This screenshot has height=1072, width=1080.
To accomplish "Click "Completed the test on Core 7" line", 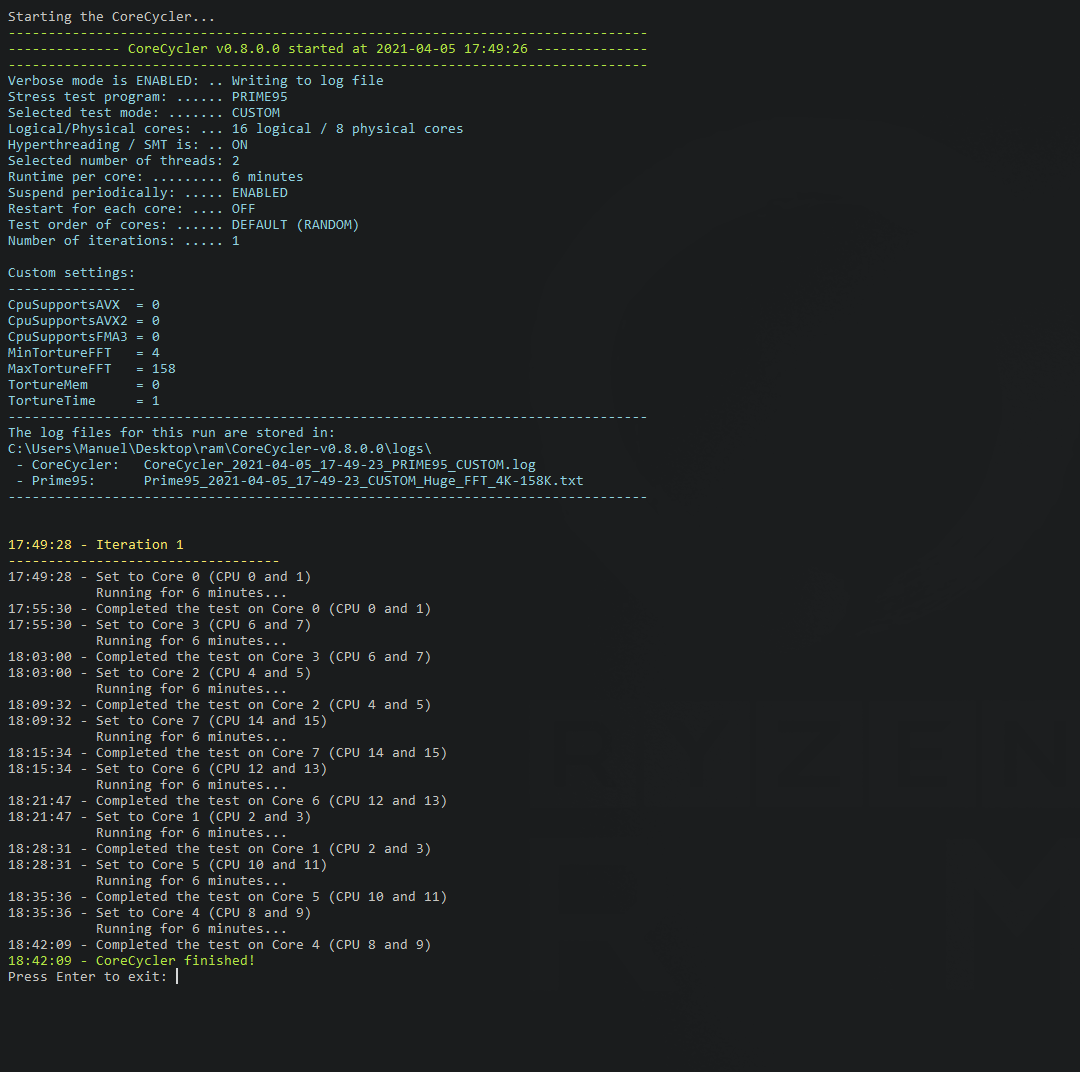I will pyautogui.click(x=227, y=753).
